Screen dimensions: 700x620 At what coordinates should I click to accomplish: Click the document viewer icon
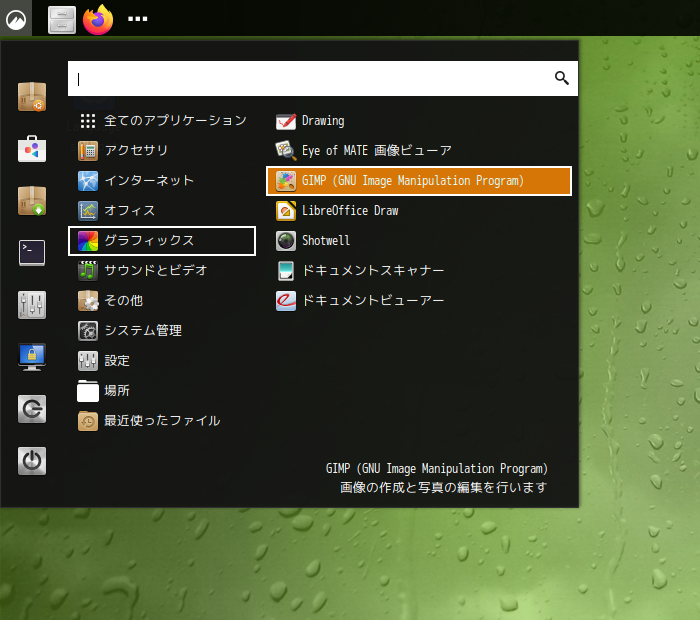pos(286,301)
